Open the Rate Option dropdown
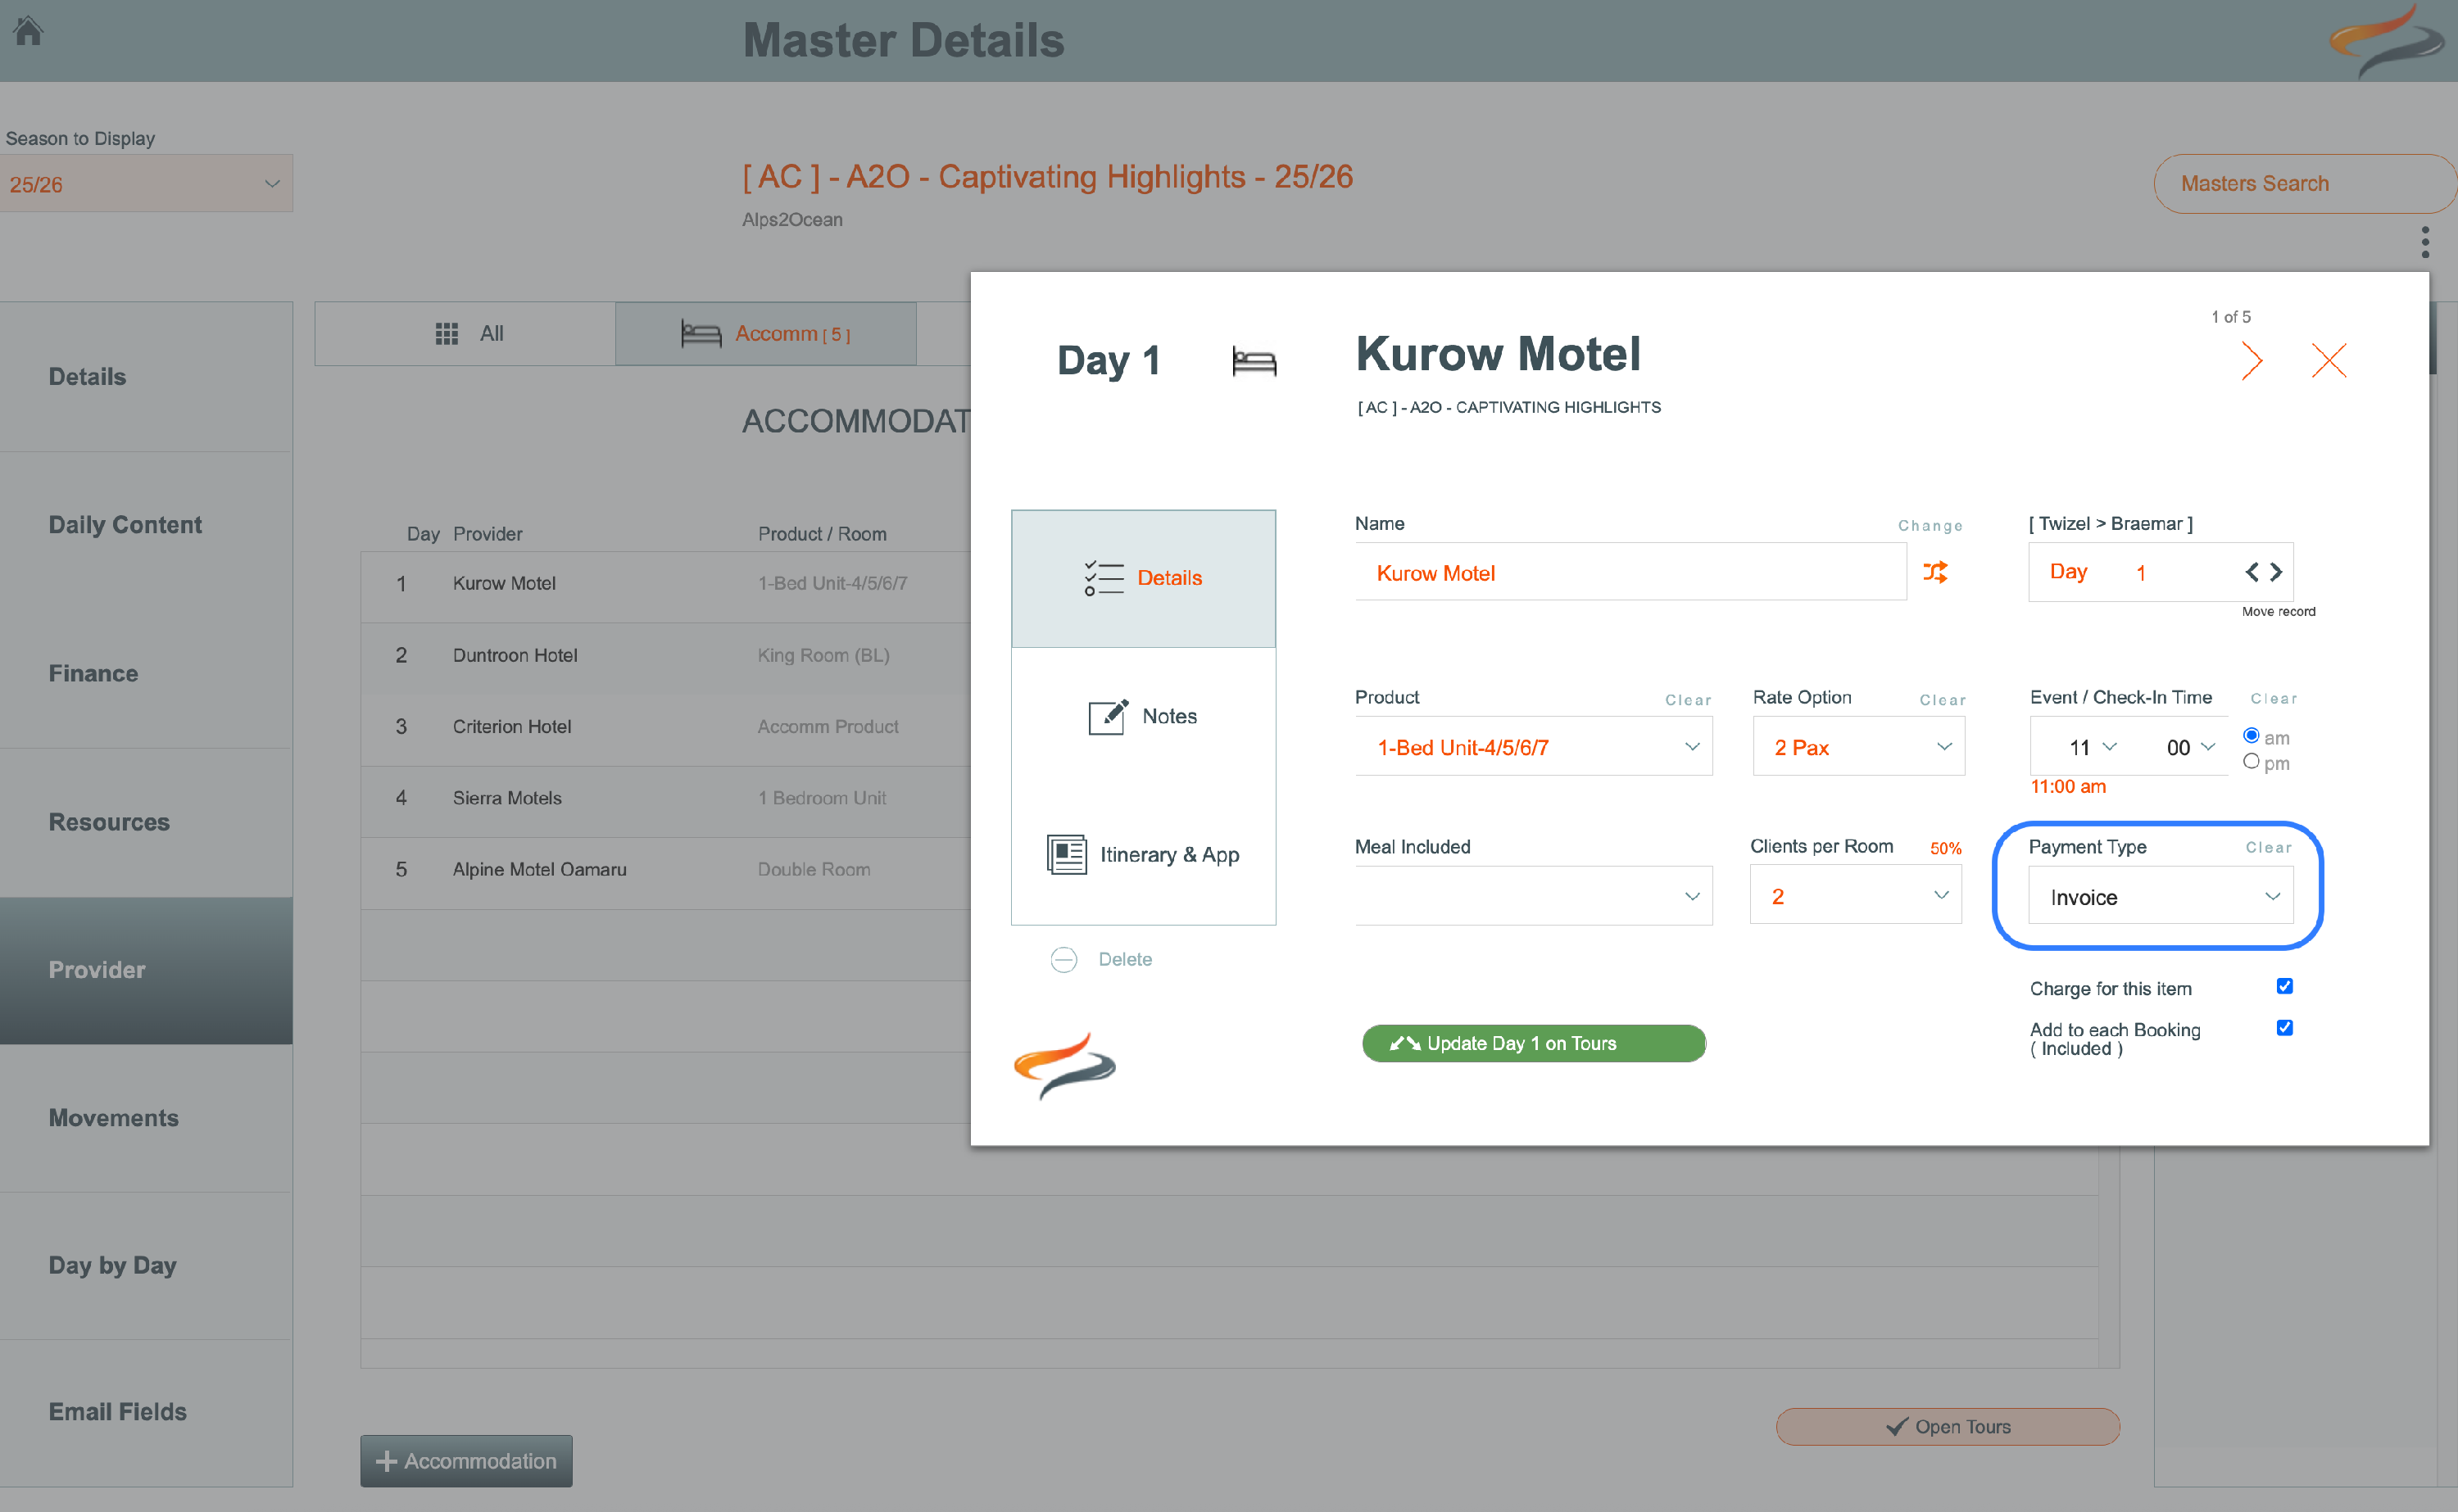The height and width of the screenshot is (1512, 2458). (1858, 747)
